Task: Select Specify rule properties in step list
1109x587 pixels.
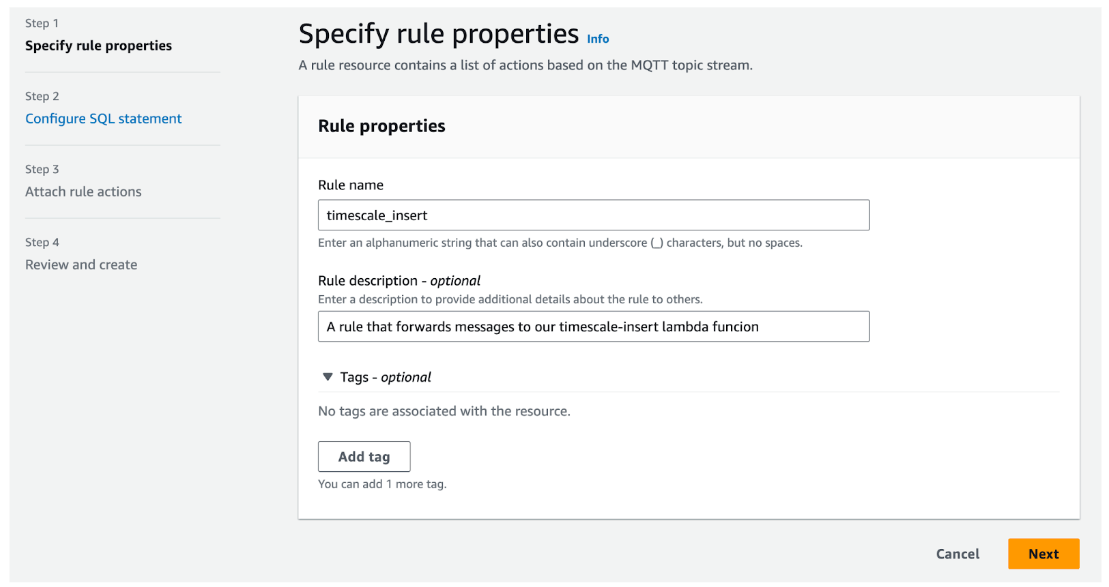Action: click(98, 45)
